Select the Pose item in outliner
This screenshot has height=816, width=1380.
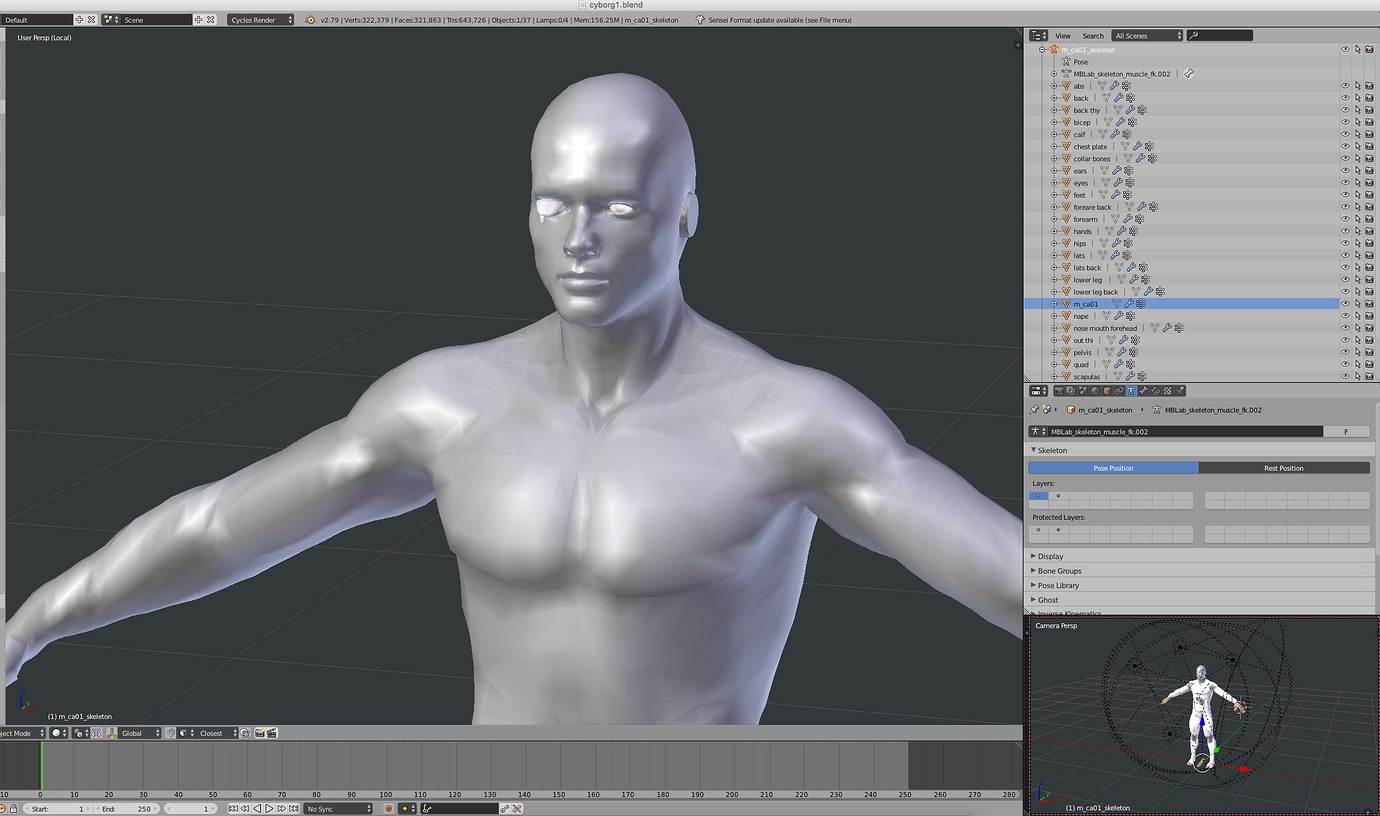1080,62
